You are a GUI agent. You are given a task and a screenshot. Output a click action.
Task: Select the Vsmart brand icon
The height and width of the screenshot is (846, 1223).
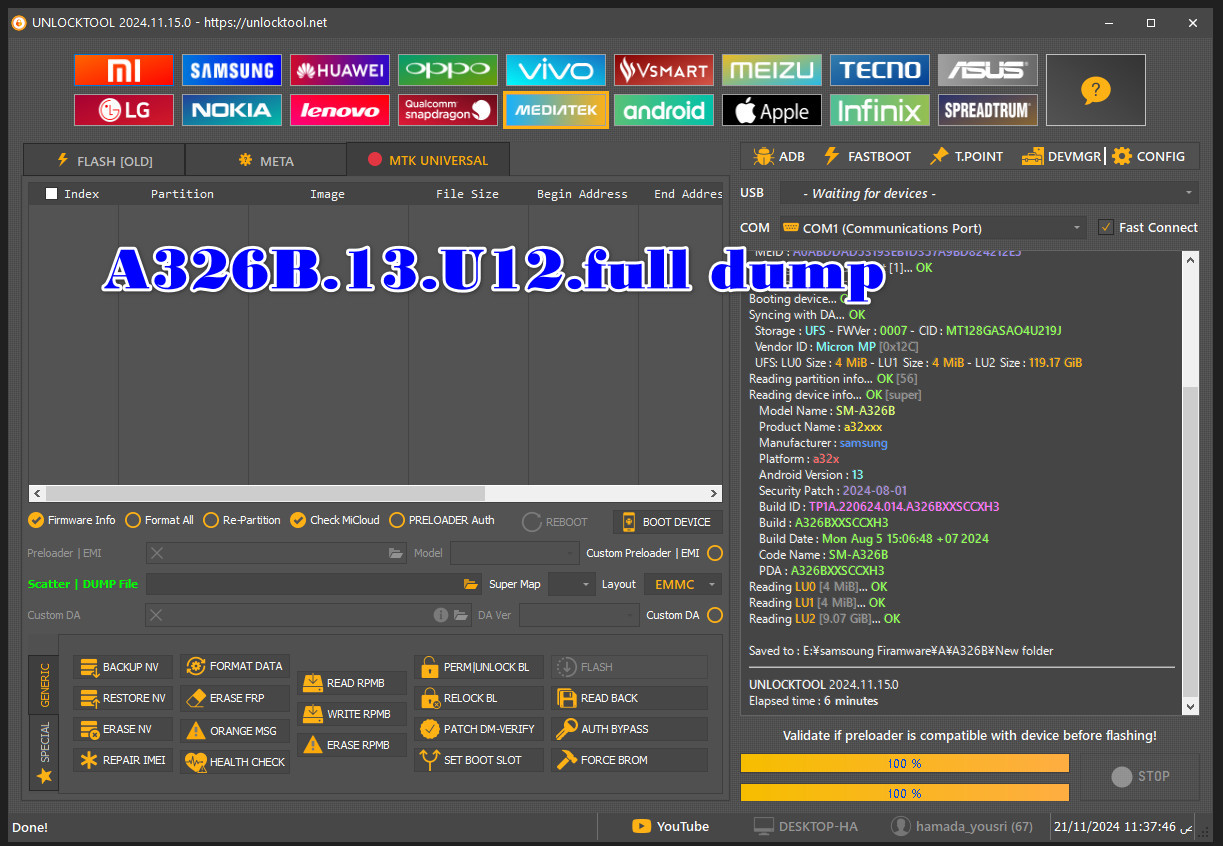(x=664, y=70)
